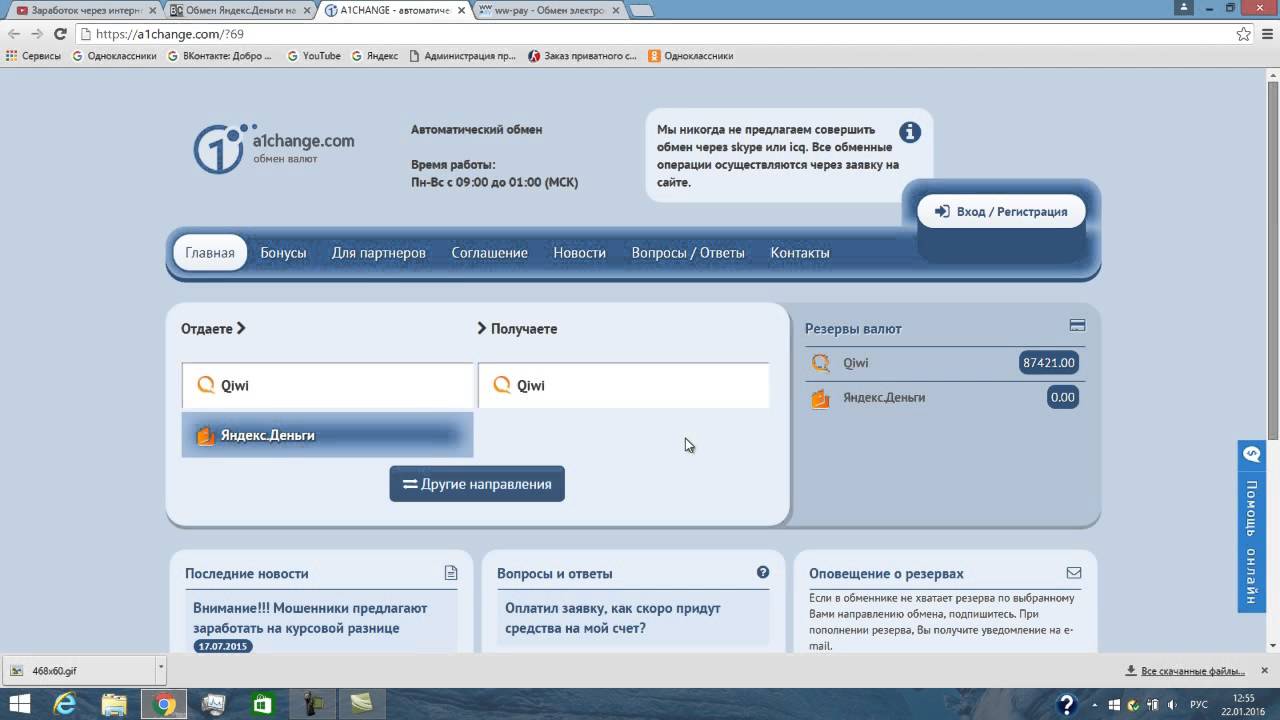This screenshot has width=1280, height=720.
Task: Select Qiwi in the Получаете column
Action: pos(623,386)
